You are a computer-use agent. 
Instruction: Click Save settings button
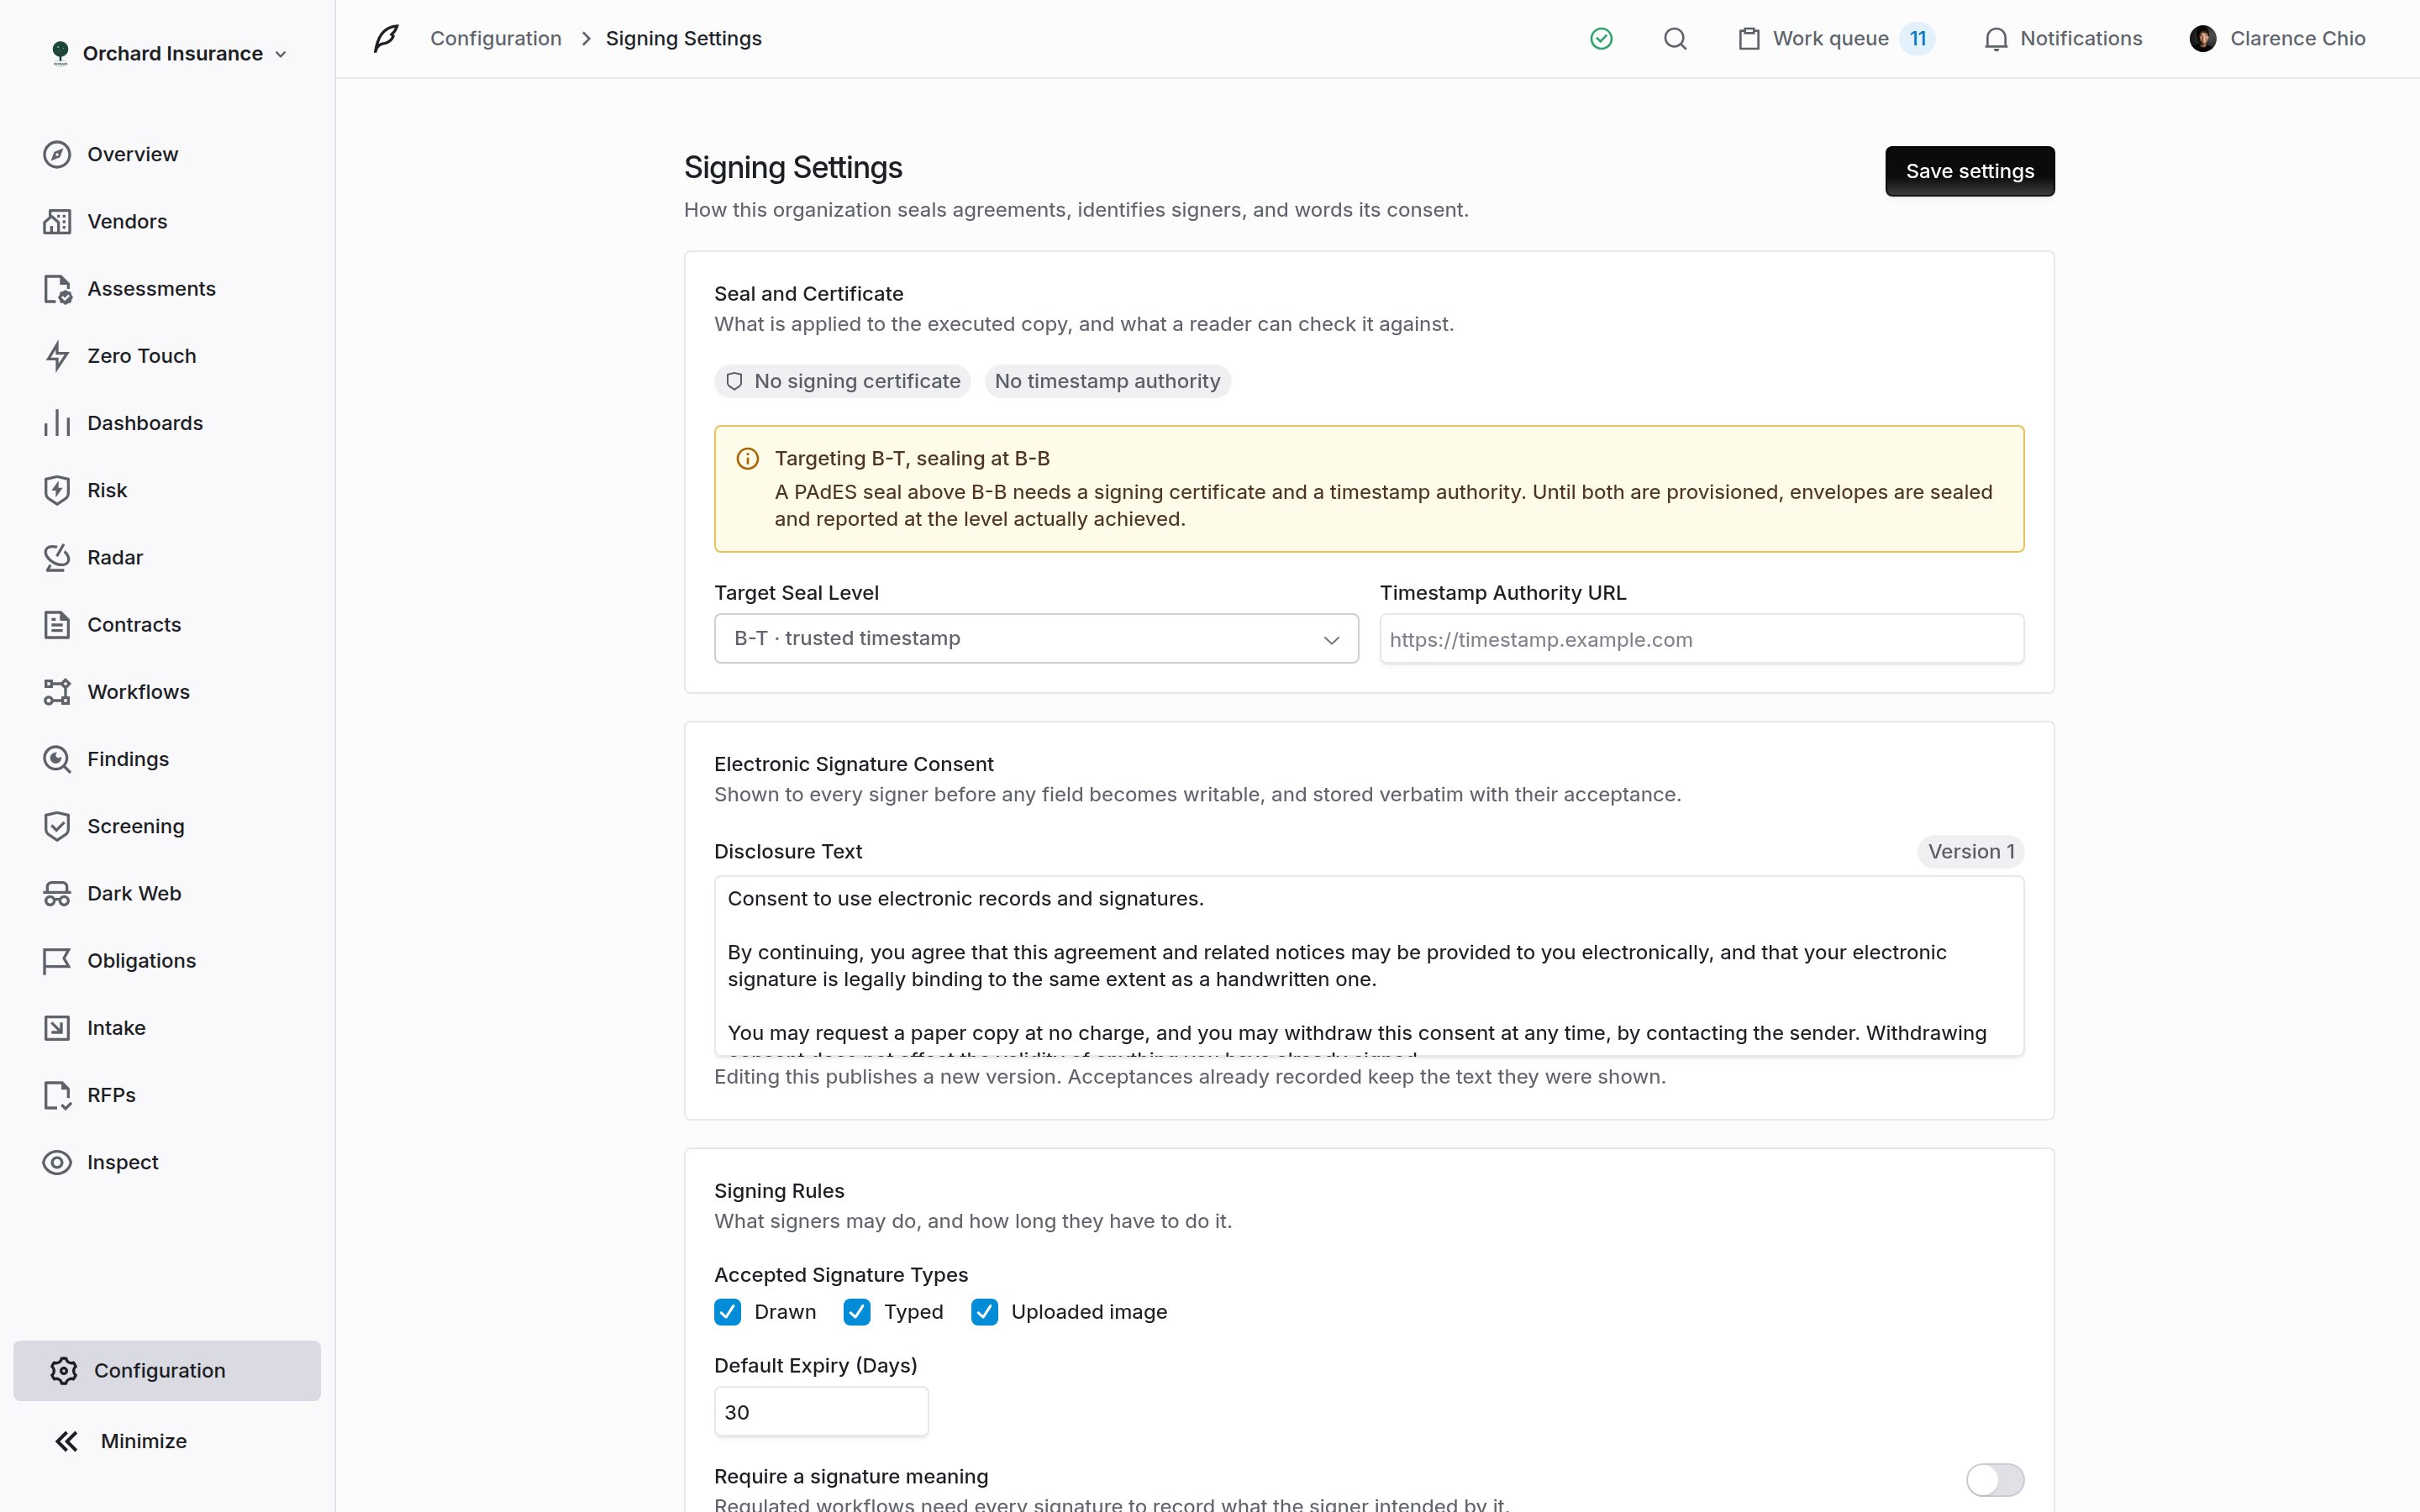click(x=1969, y=171)
